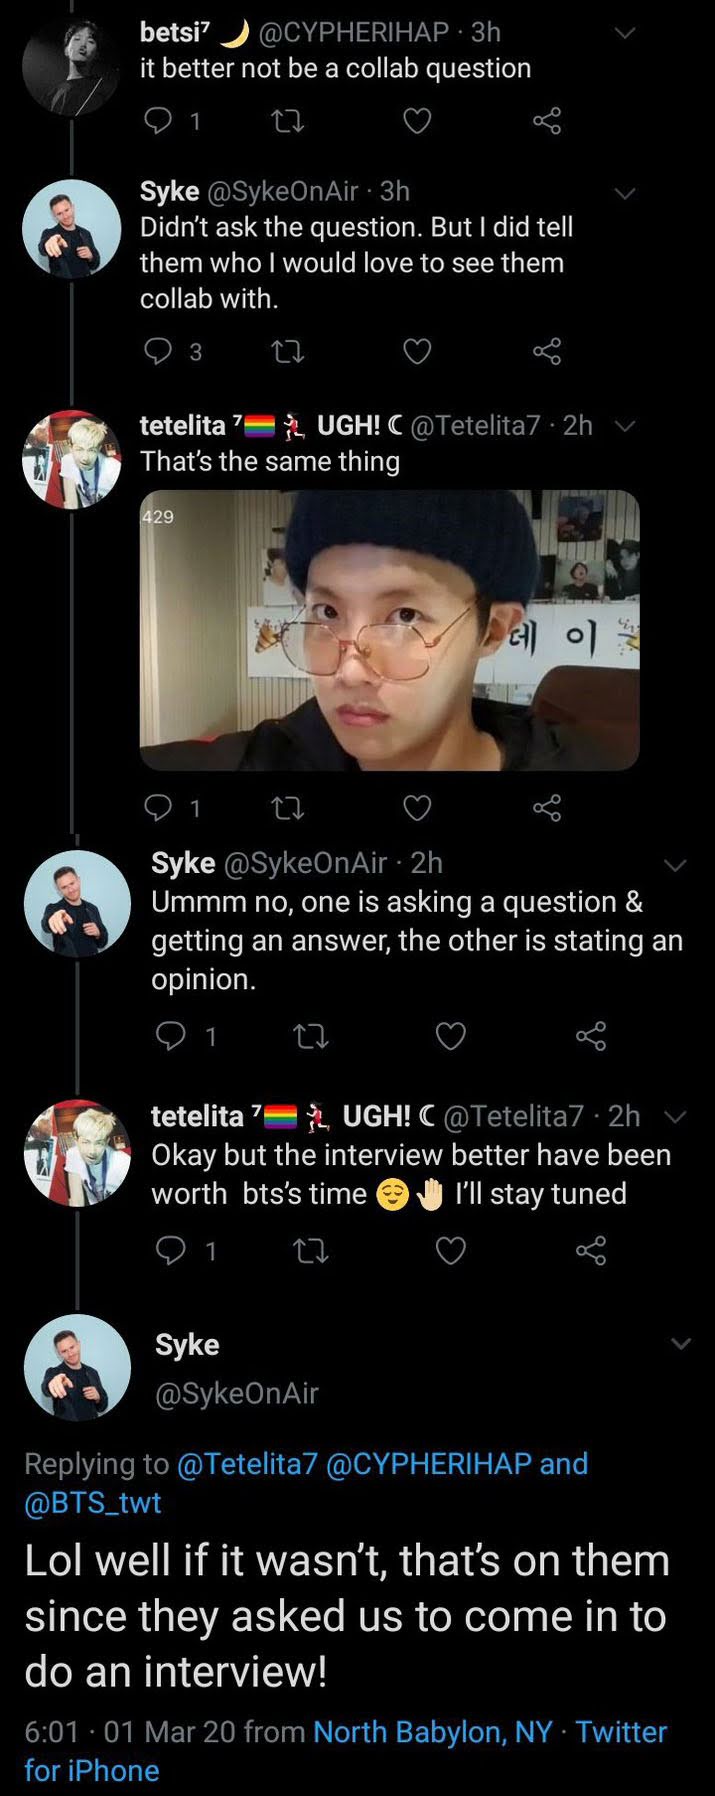This screenshot has width=715, height=1796.
Task: Like Syke's "stating an opinion" tweet
Action: [x=450, y=1036]
